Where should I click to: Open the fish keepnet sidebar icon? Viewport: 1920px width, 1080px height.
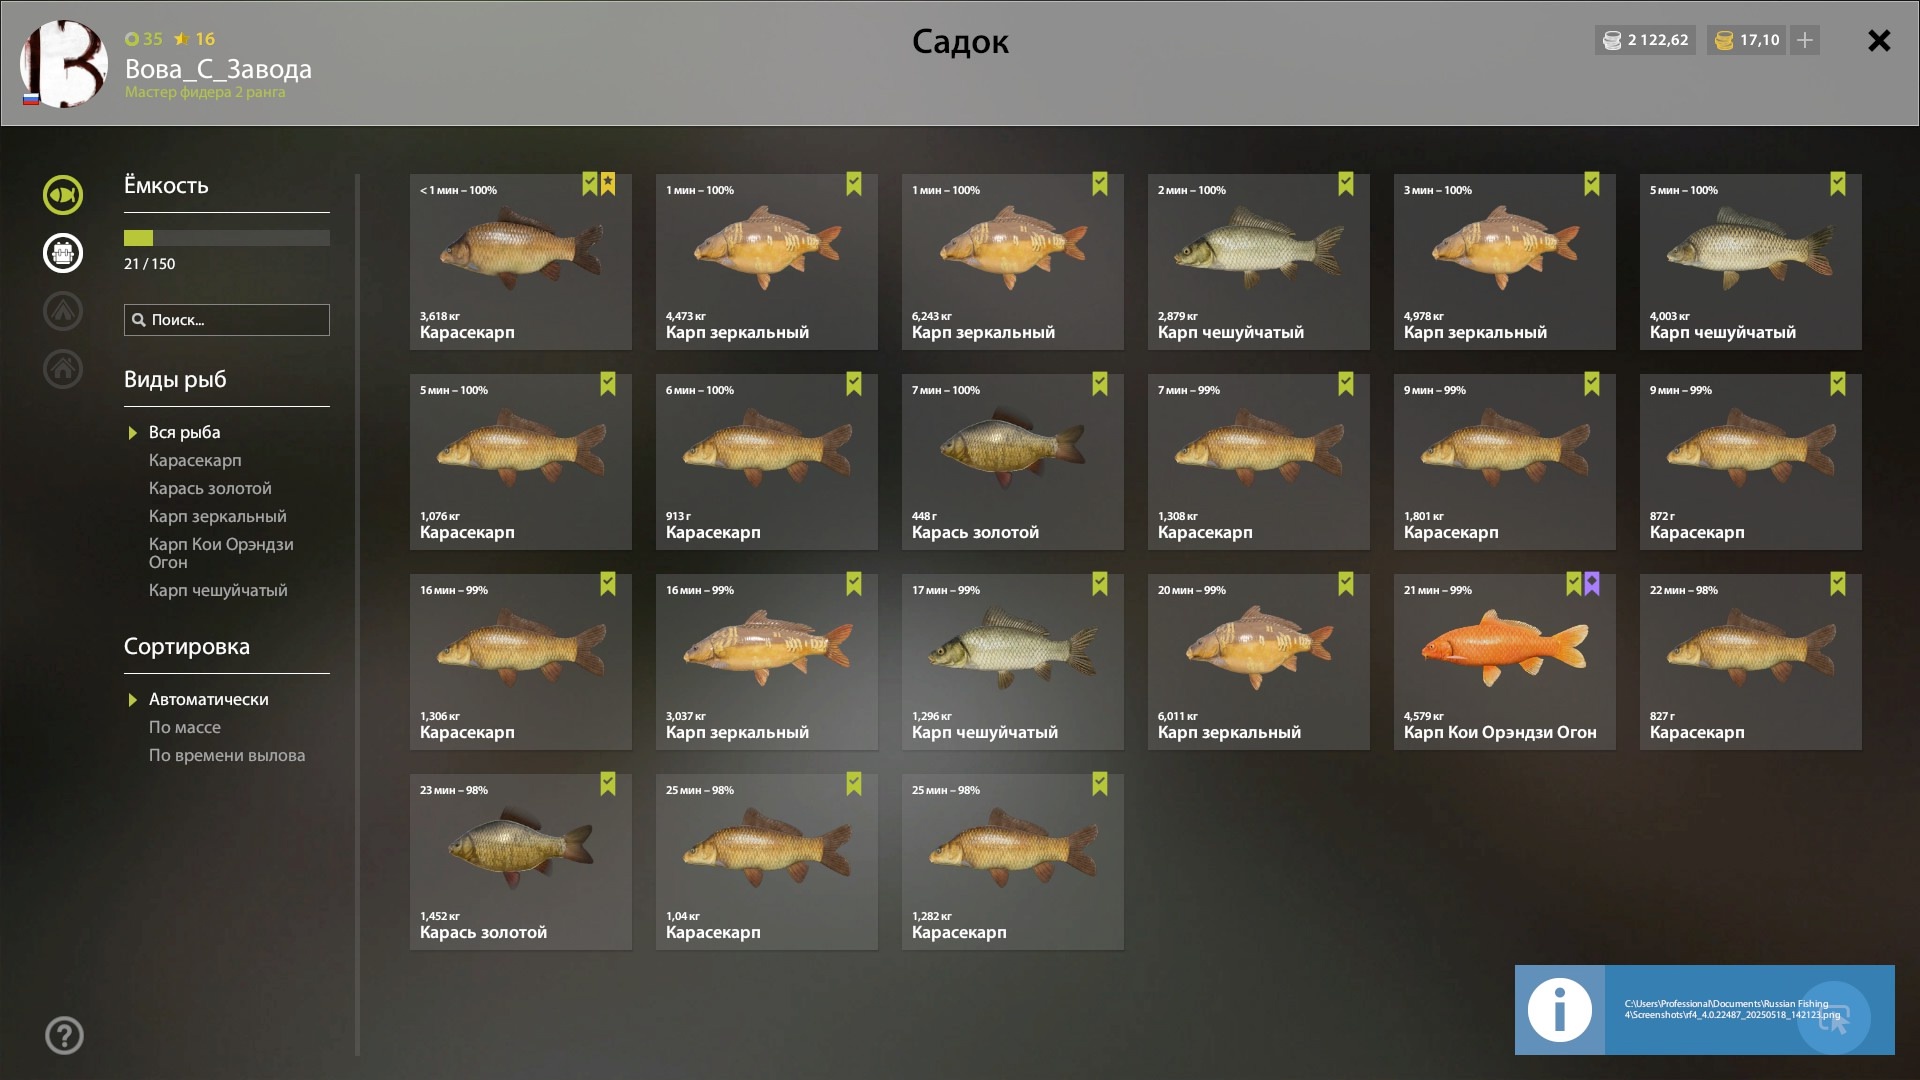pos(63,195)
